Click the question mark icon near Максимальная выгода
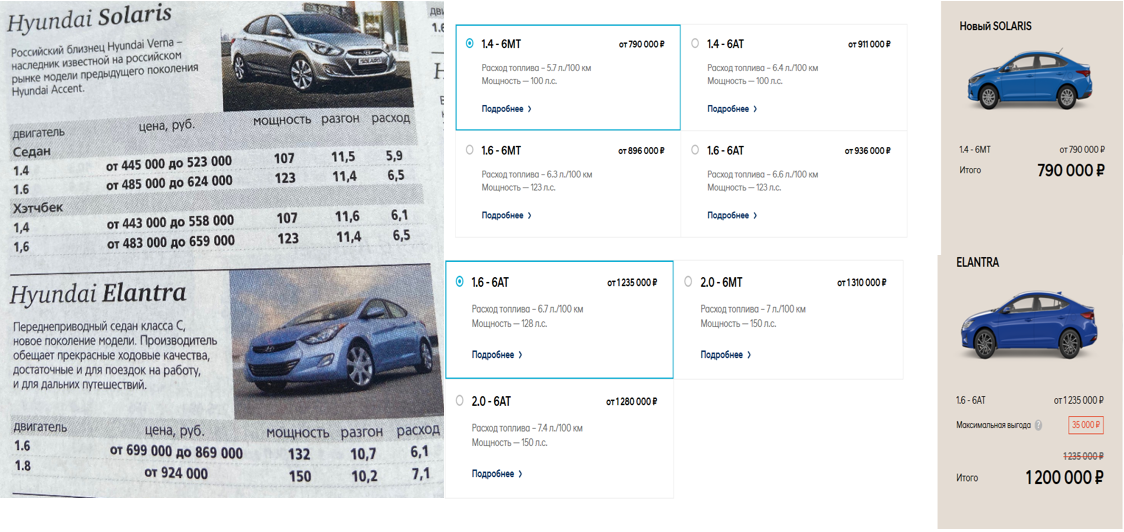Viewport: 1124px width, 532px height. pos(1038,425)
